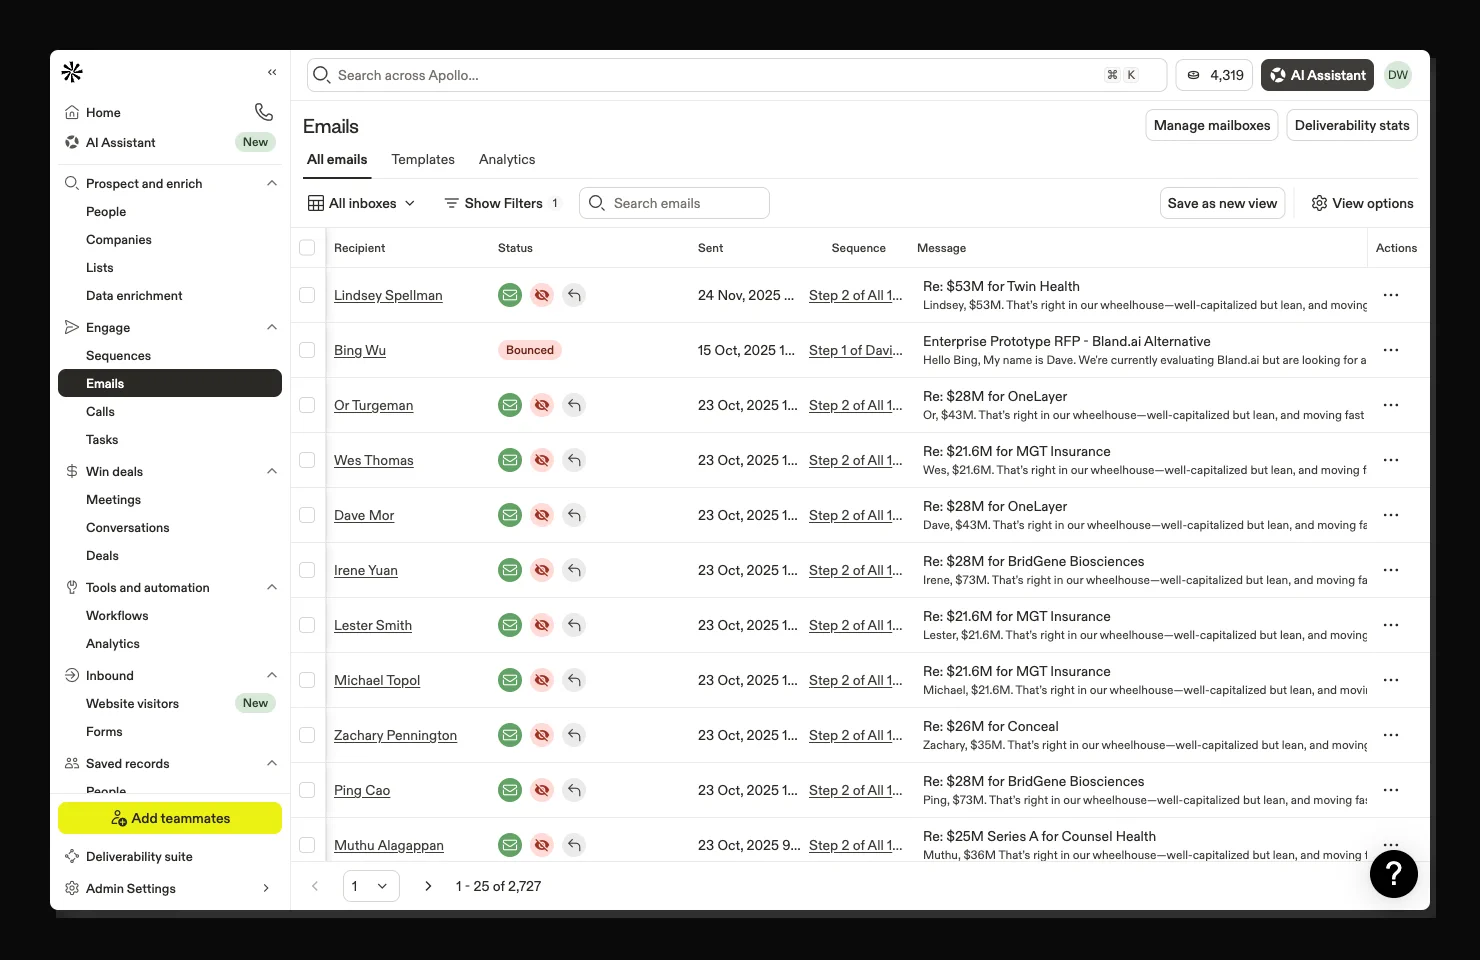Select the Lindsey Spellman row checkbox

click(x=307, y=295)
